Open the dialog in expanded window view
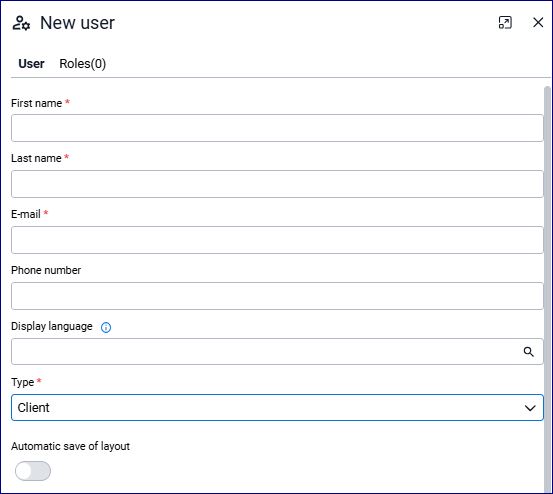The height and width of the screenshot is (494, 553). [505, 23]
